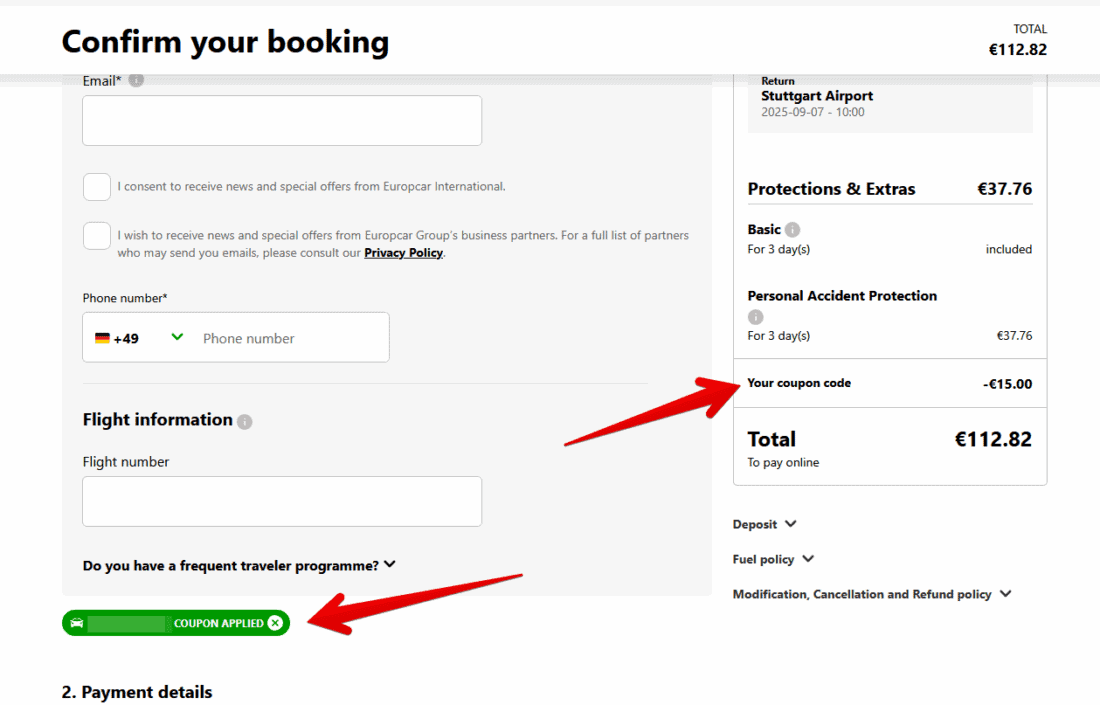This screenshot has width=1100, height=705.
Task: Open +49 country code dropdown
Action: pos(177,337)
